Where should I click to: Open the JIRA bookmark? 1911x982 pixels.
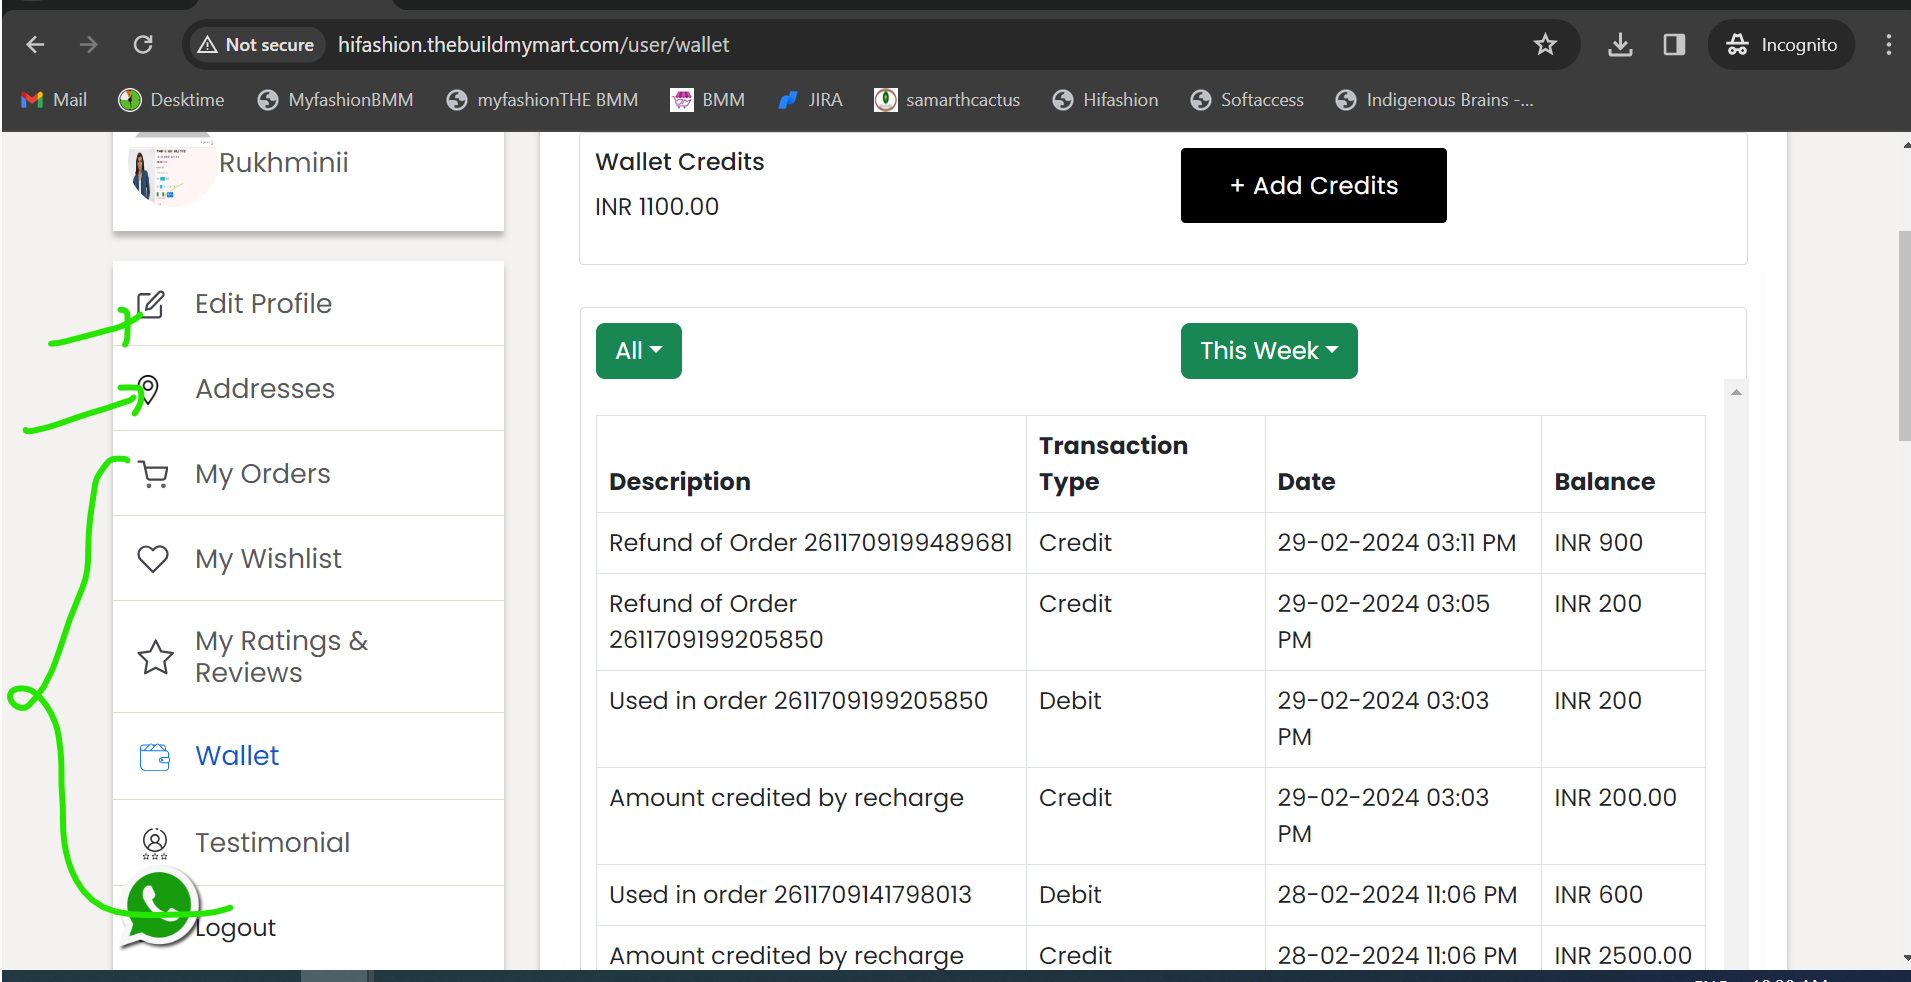(810, 100)
